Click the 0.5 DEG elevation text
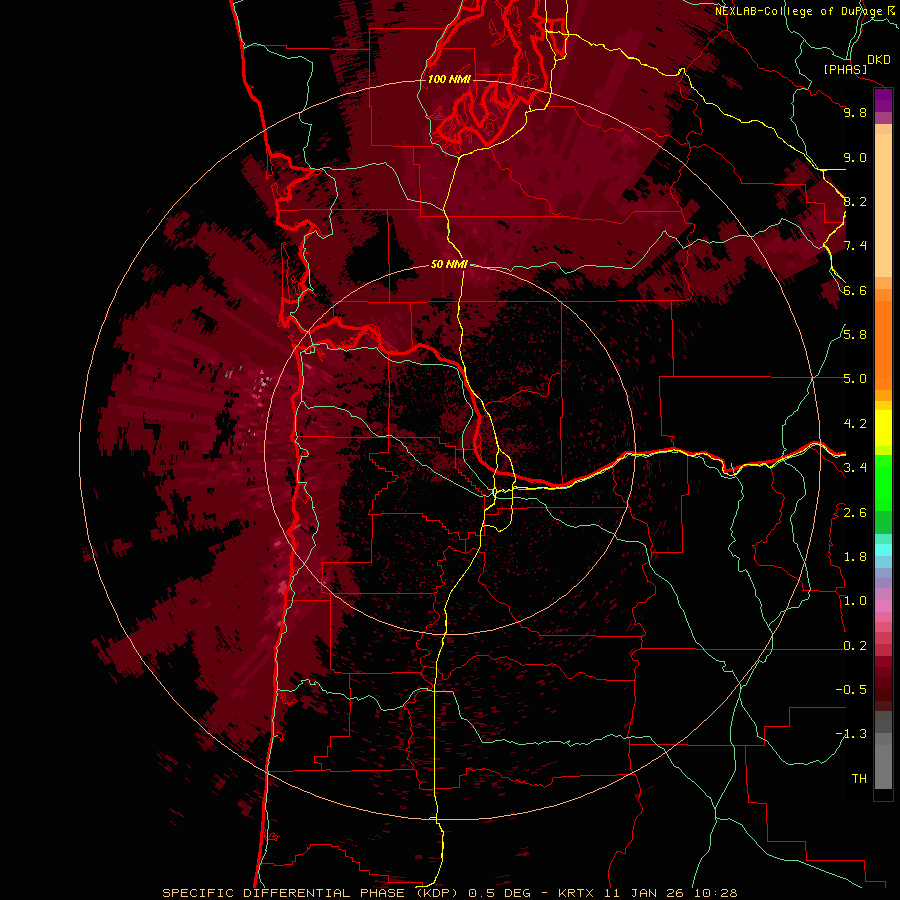Screen dimensions: 900x900 pos(499,893)
